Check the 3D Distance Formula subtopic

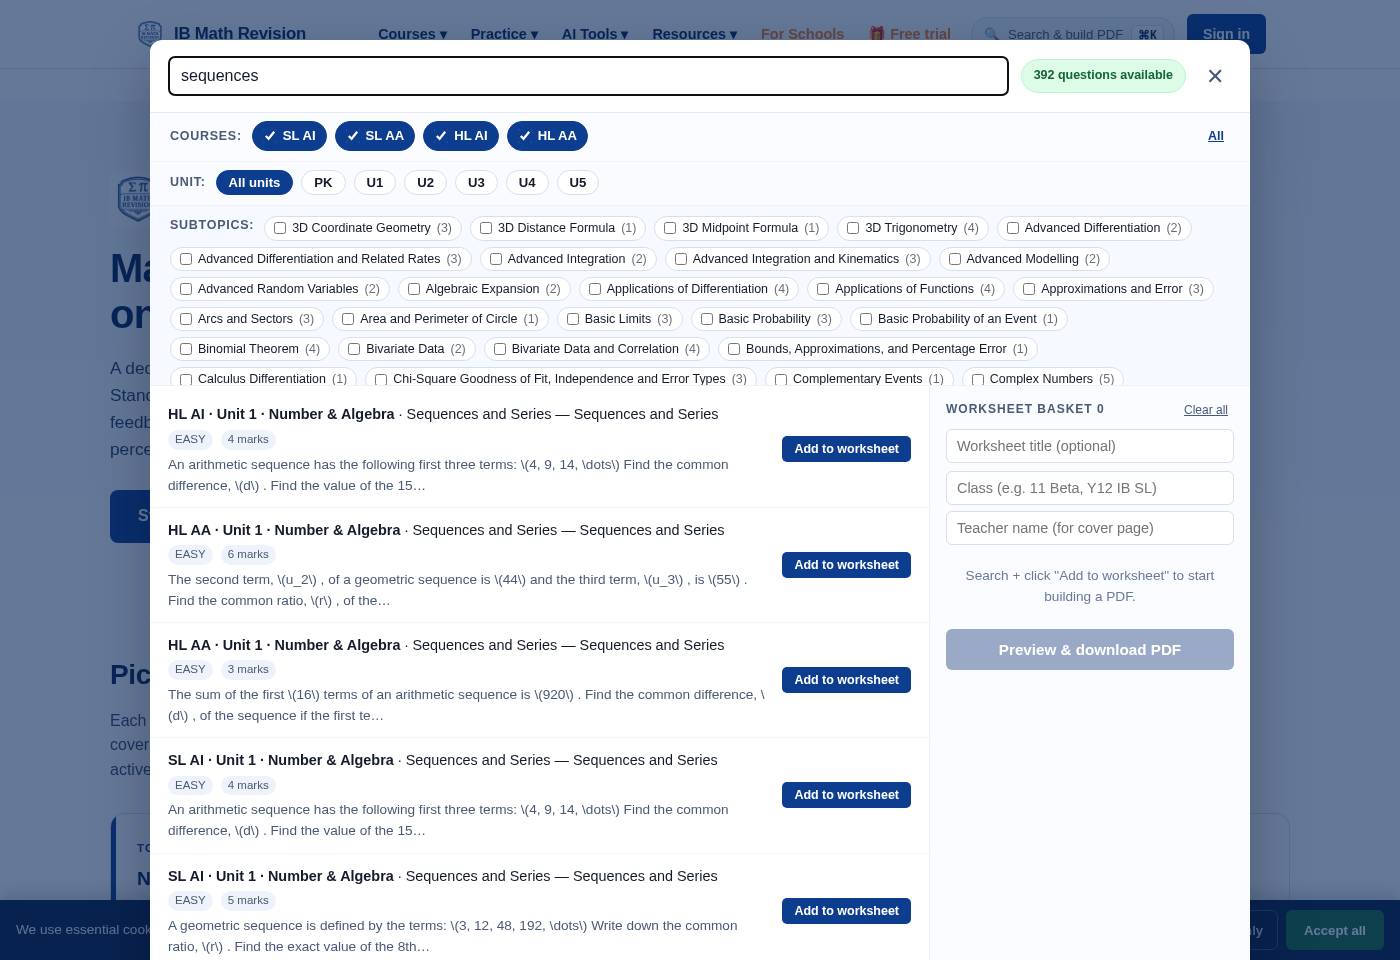click(x=486, y=228)
